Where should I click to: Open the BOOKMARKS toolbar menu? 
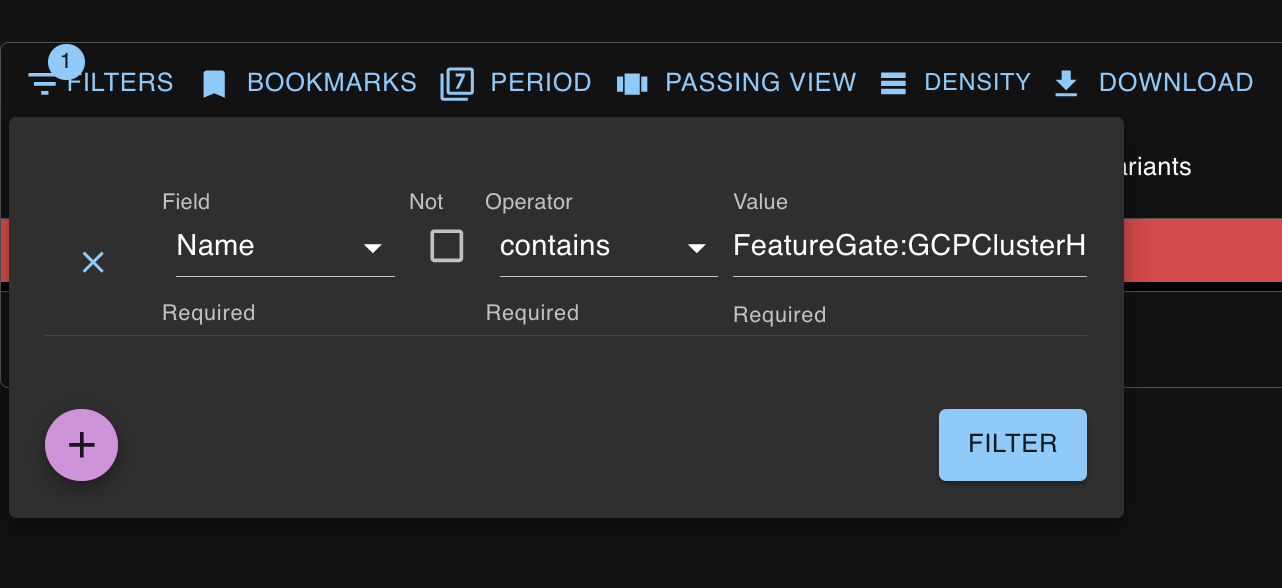pyautogui.click(x=331, y=82)
